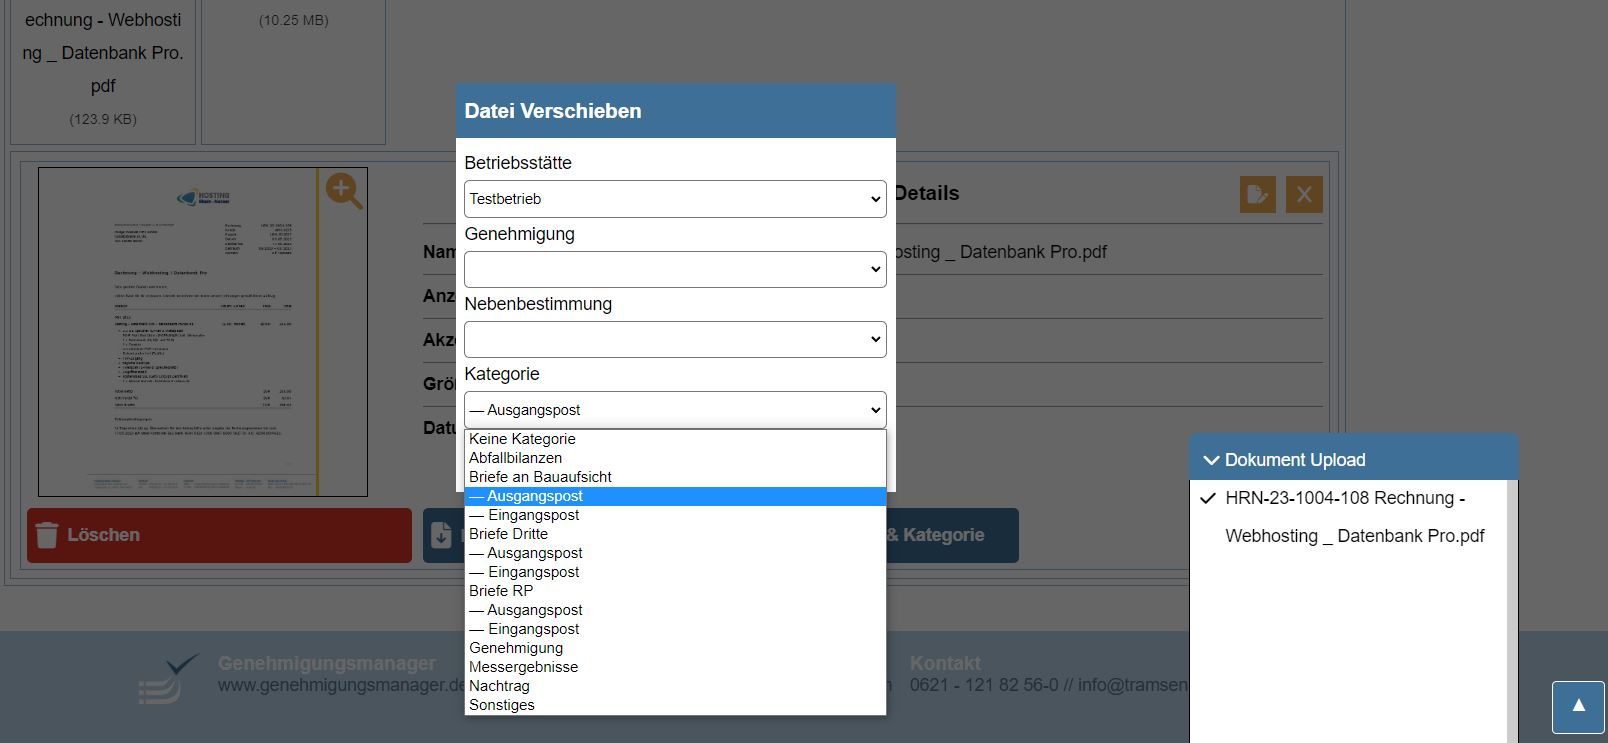This screenshot has width=1608, height=743.
Task: Click the file download icon
Action: click(x=441, y=535)
